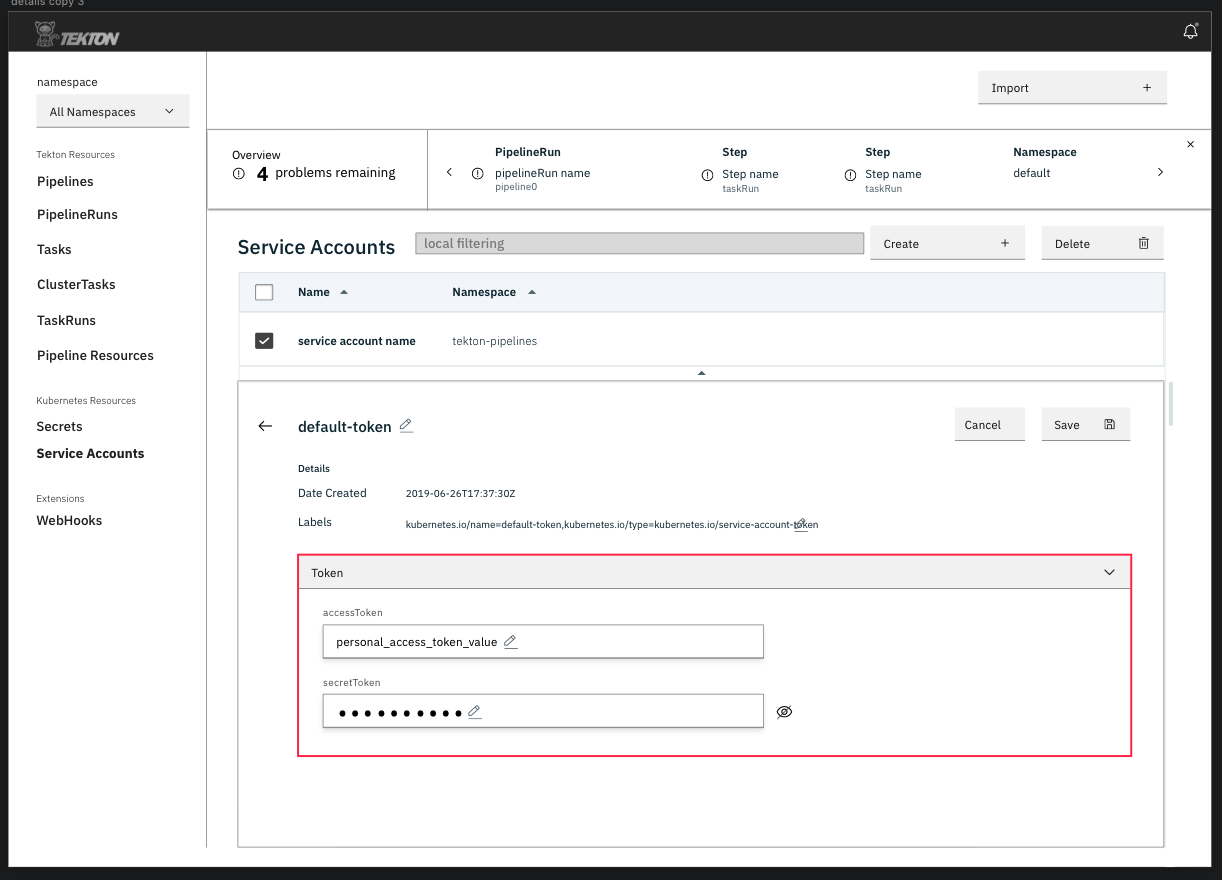
Task: Reveal the secretToken using the eye toggle
Action: [784, 711]
